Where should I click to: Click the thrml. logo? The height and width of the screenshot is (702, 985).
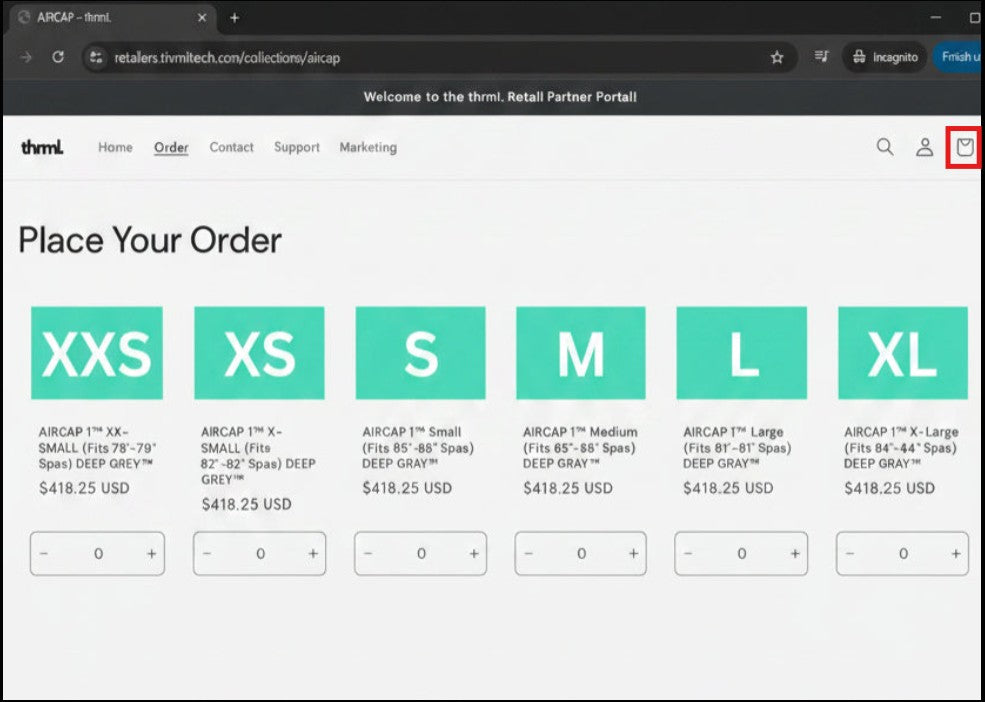pyautogui.click(x=42, y=147)
